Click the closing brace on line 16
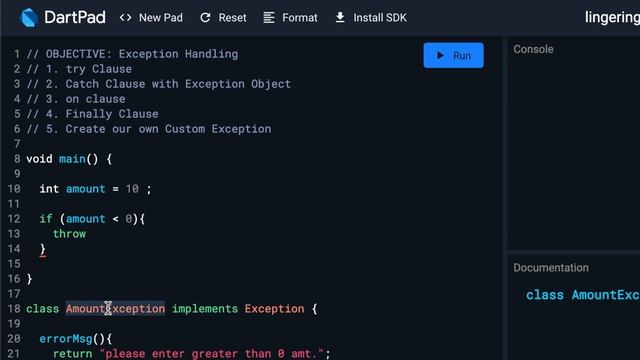 click(29, 279)
